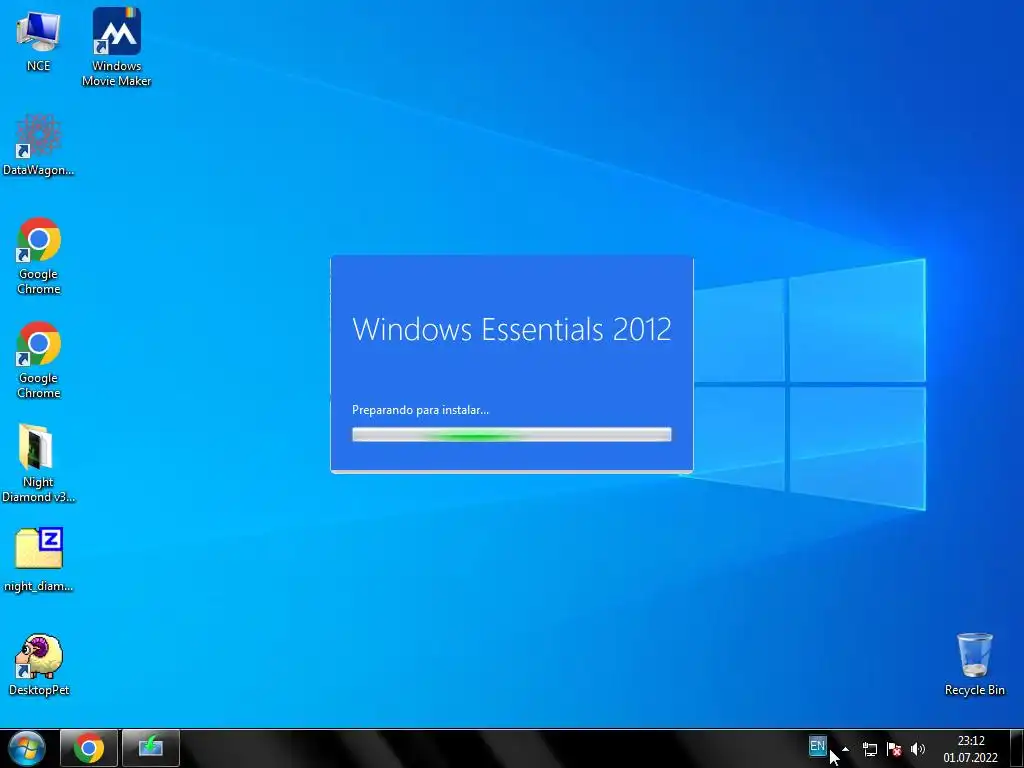
Task: Click the installer taskbar button
Action: coord(151,748)
